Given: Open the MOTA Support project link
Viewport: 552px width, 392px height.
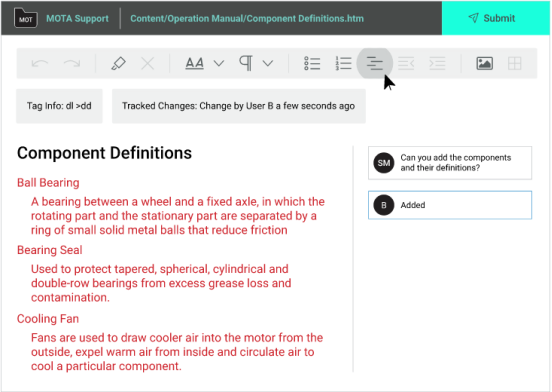Looking at the screenshot, I should click(77, 18).
